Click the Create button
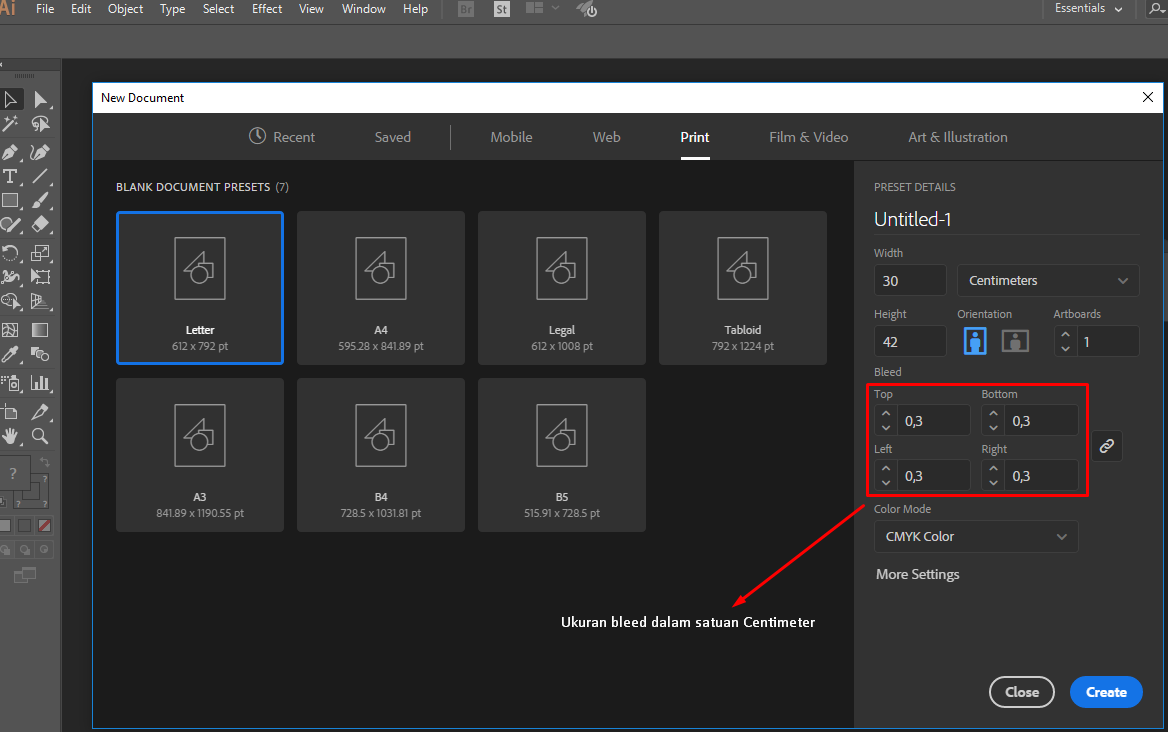 coord(1106,692)
